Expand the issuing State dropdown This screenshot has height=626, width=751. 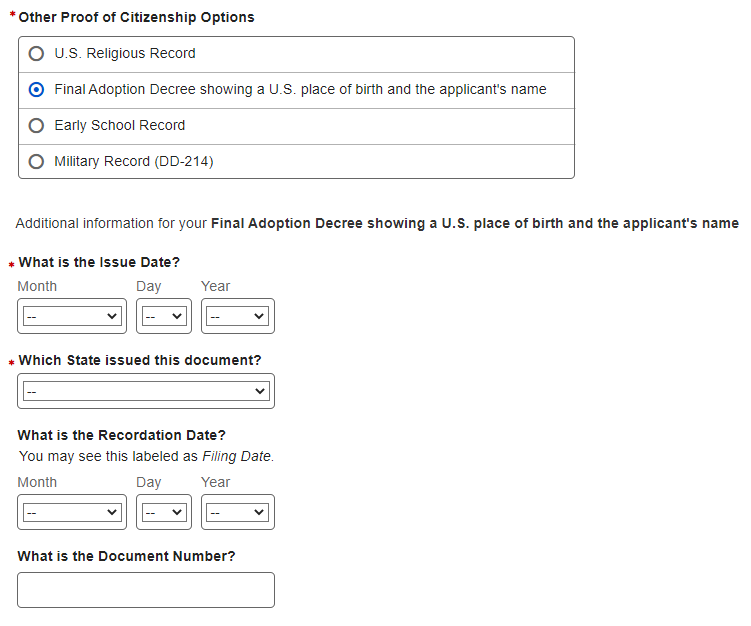click(x=145, y=391)
